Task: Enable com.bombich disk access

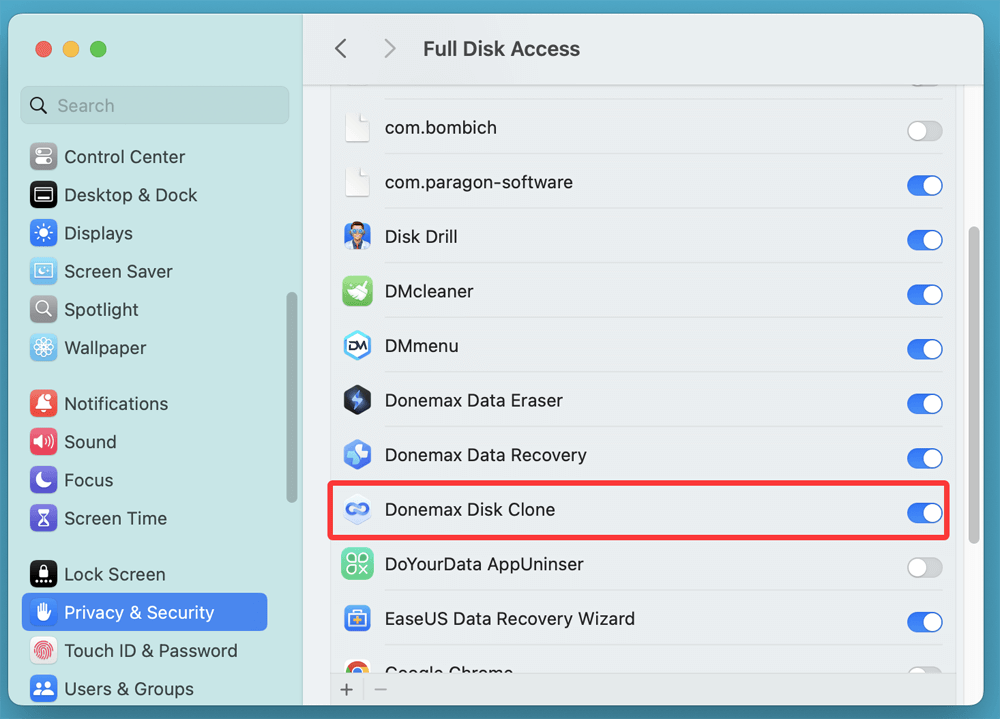Action: [x=924, y=130]
